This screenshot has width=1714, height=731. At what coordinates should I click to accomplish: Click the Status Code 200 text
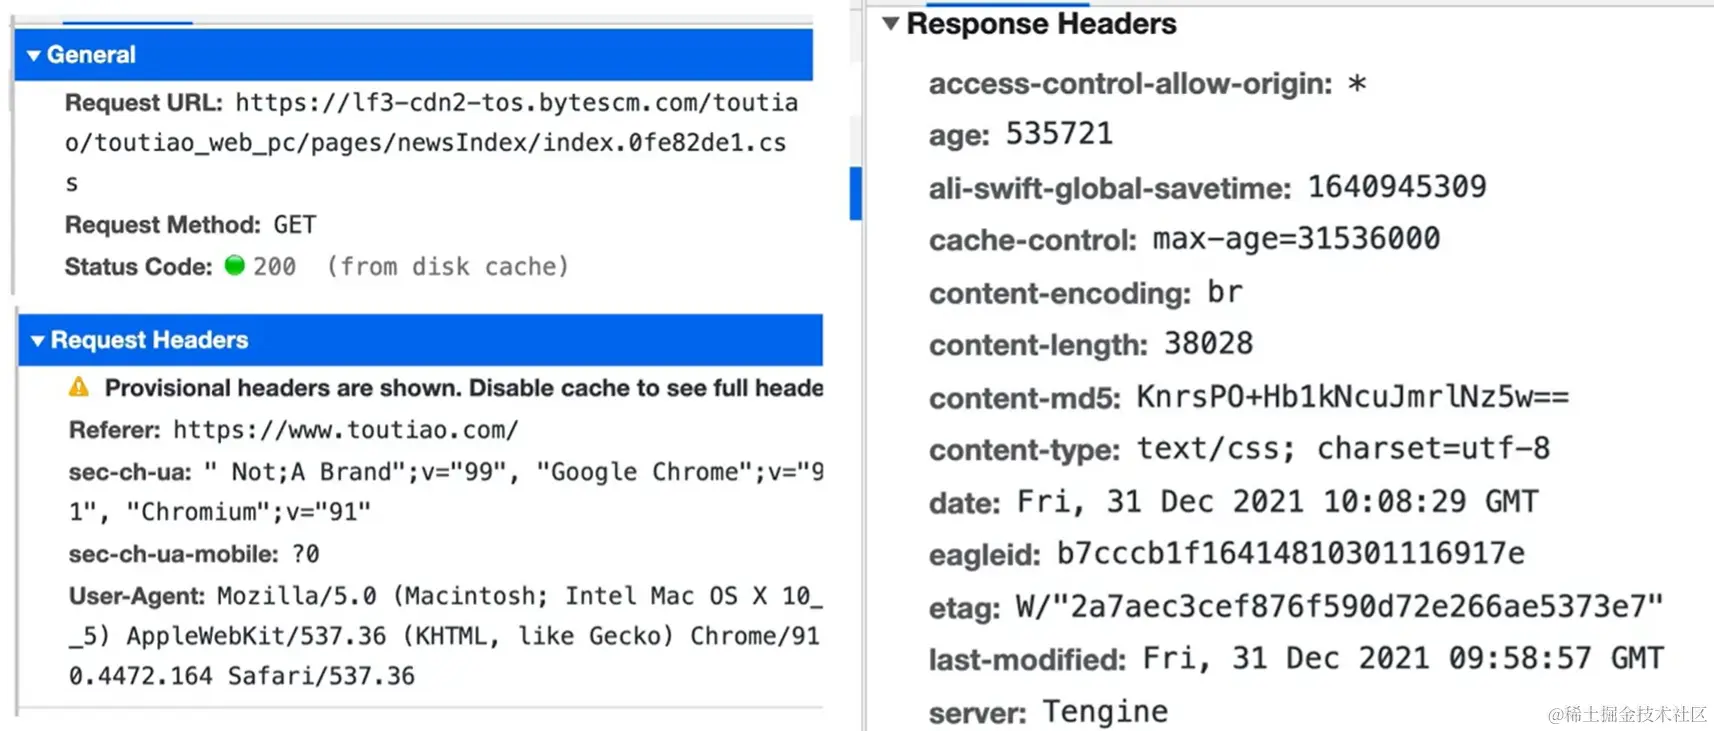click(274, 267)
